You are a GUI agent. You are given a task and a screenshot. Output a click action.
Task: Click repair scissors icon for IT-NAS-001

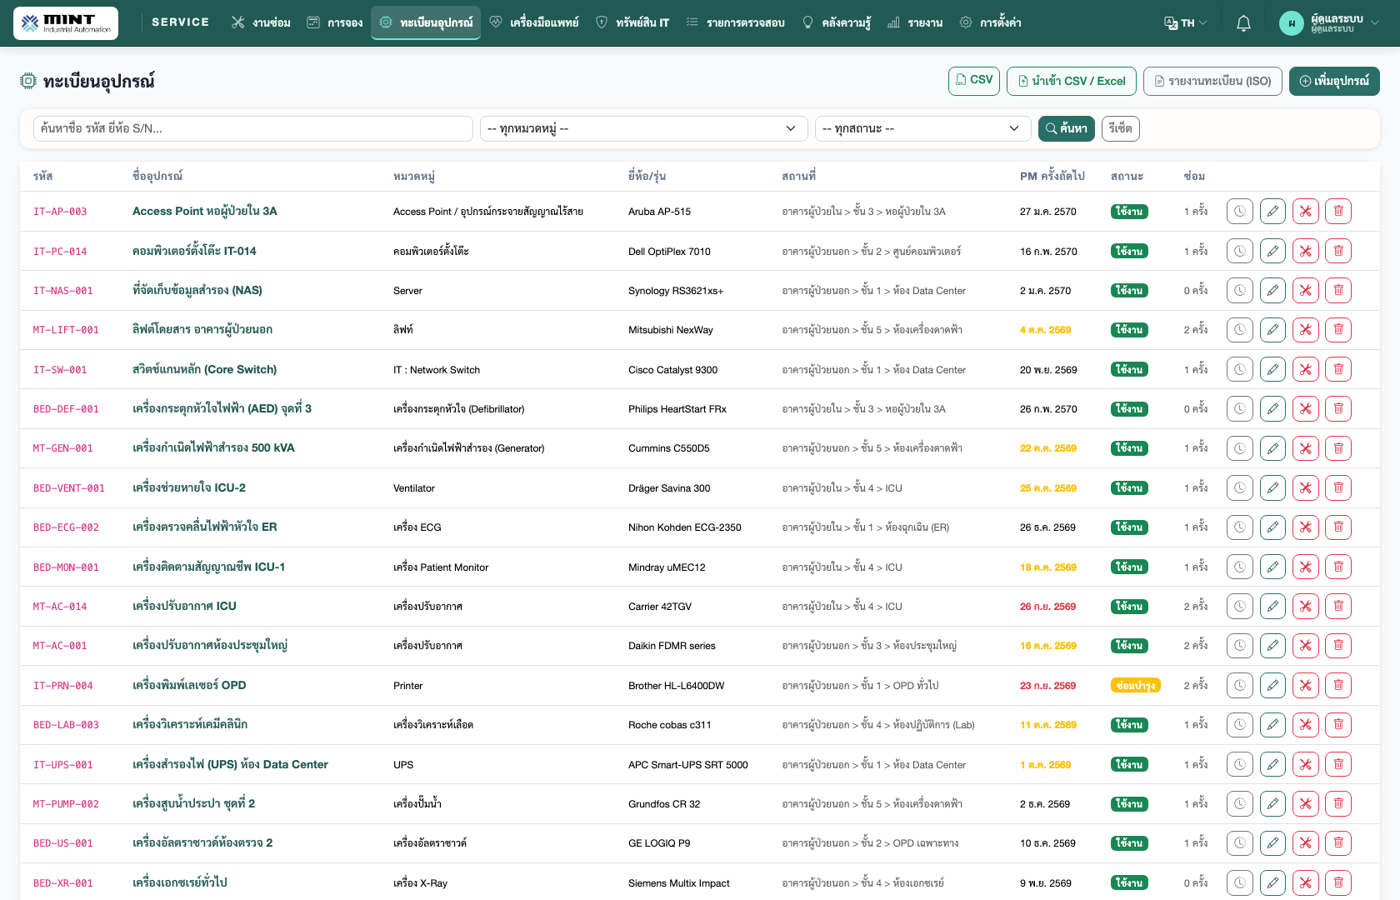click(1305, 290)
